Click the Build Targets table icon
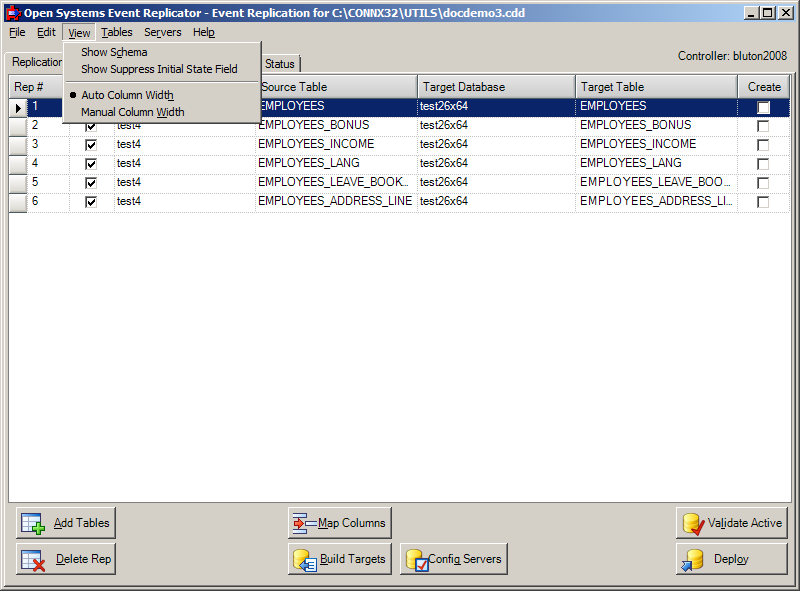The width and height of the screenshot is (800, 591). pos(305,559)
